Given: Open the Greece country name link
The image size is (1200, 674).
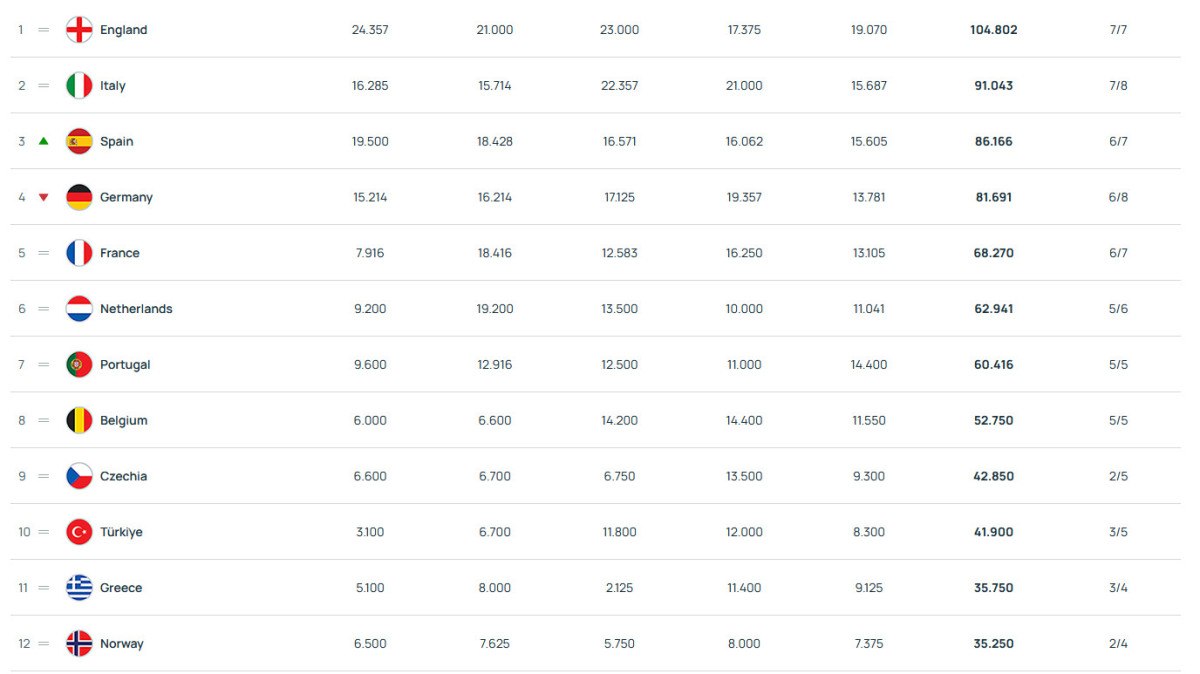Looking at the screenshot, I should click(121, 588).
